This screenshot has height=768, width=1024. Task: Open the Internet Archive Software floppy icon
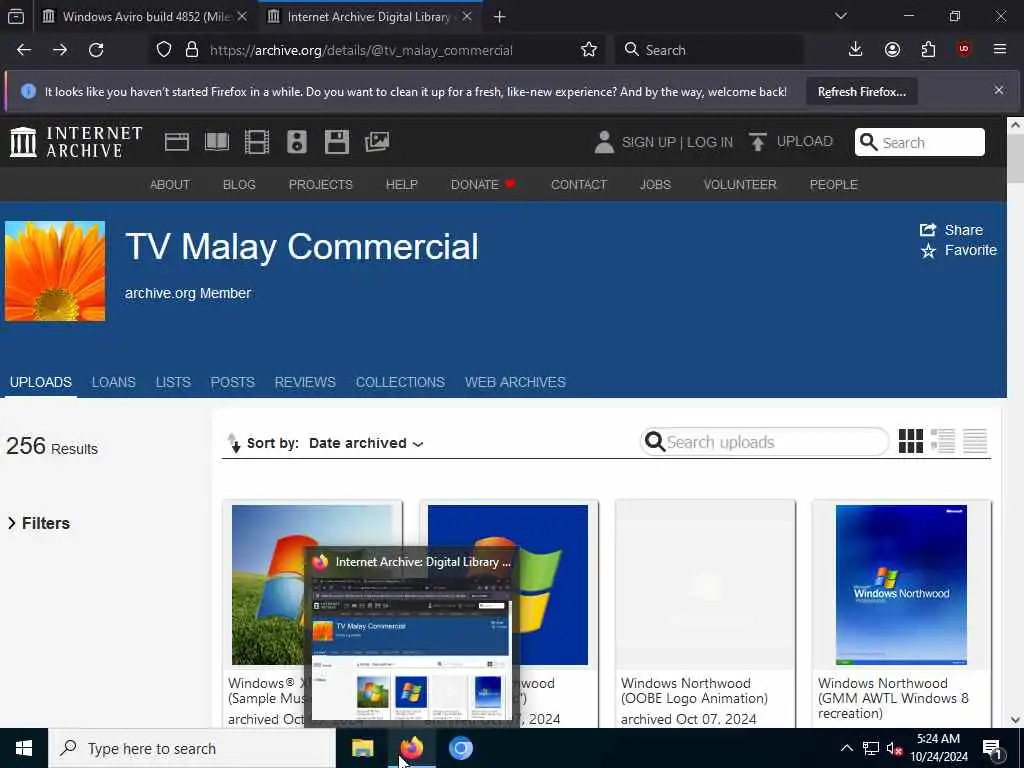(337, 142)
